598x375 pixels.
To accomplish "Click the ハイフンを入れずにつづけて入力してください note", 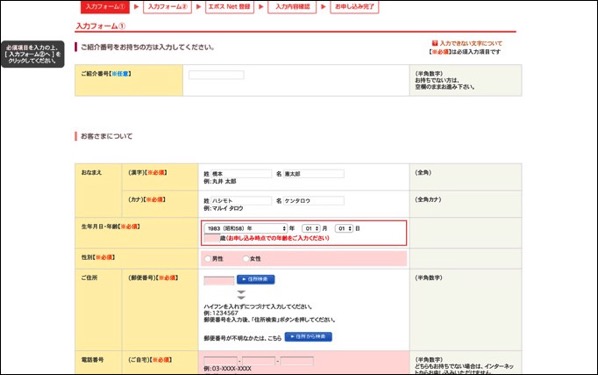I will [258, 307].
